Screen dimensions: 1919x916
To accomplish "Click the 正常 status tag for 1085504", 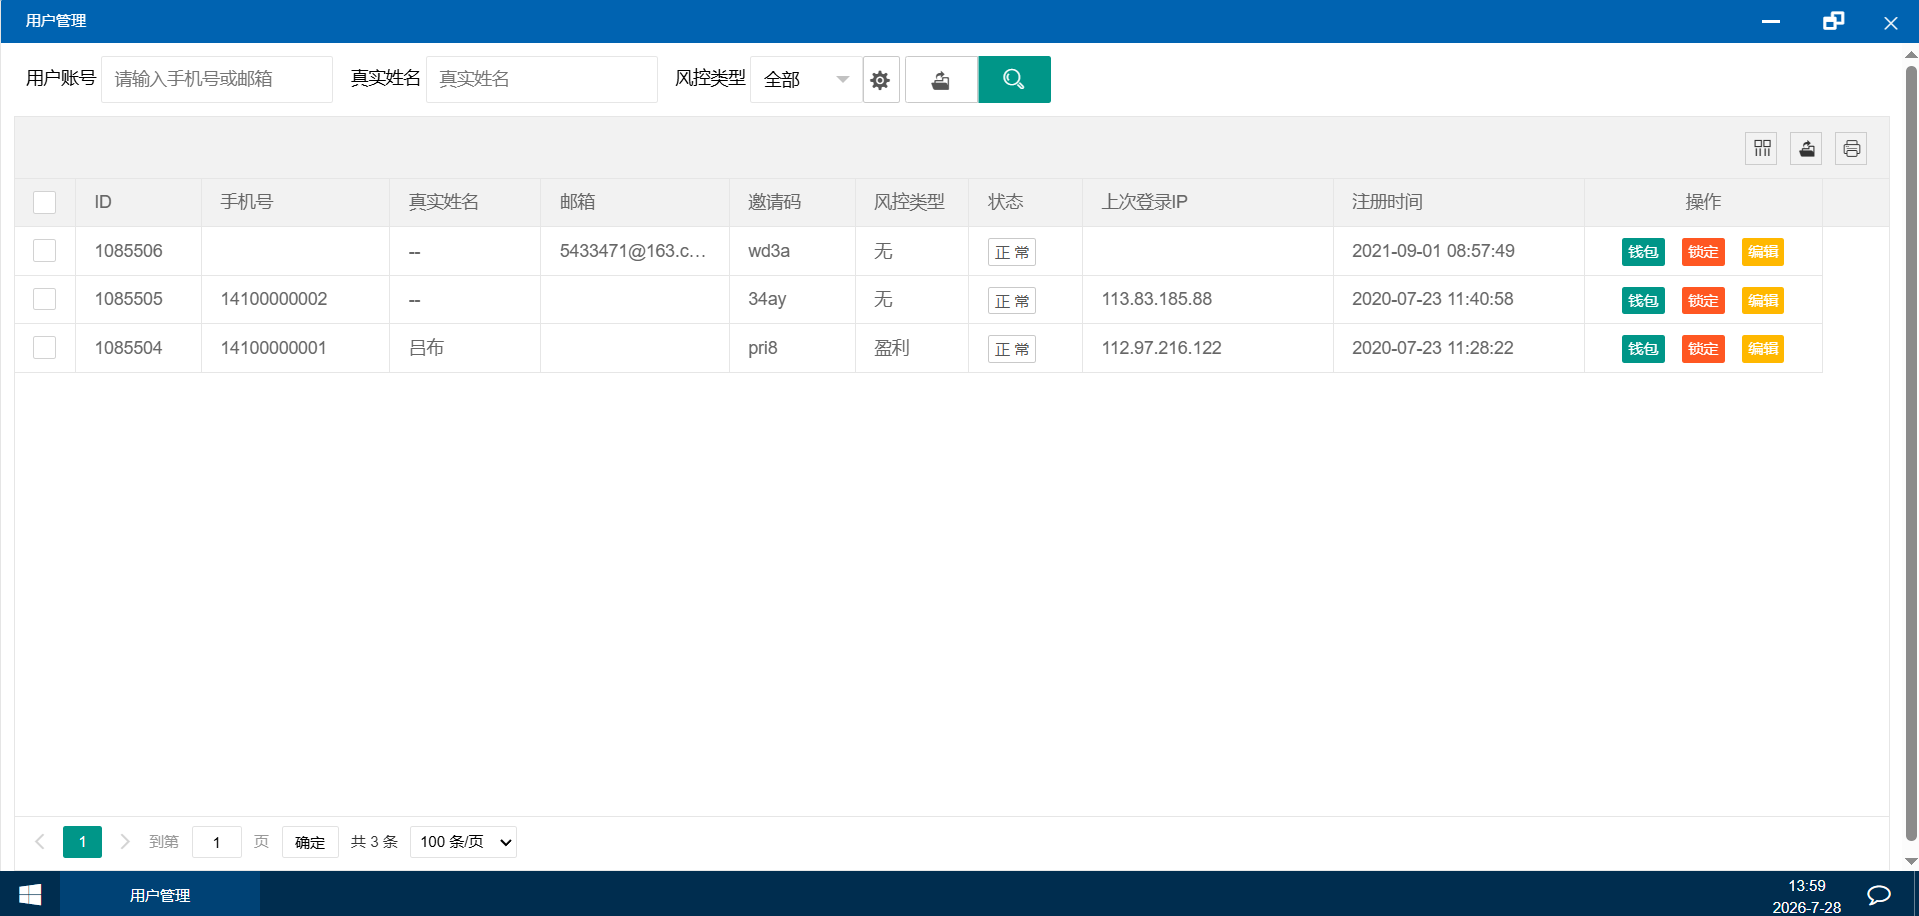I will (x=1012, y=349).
